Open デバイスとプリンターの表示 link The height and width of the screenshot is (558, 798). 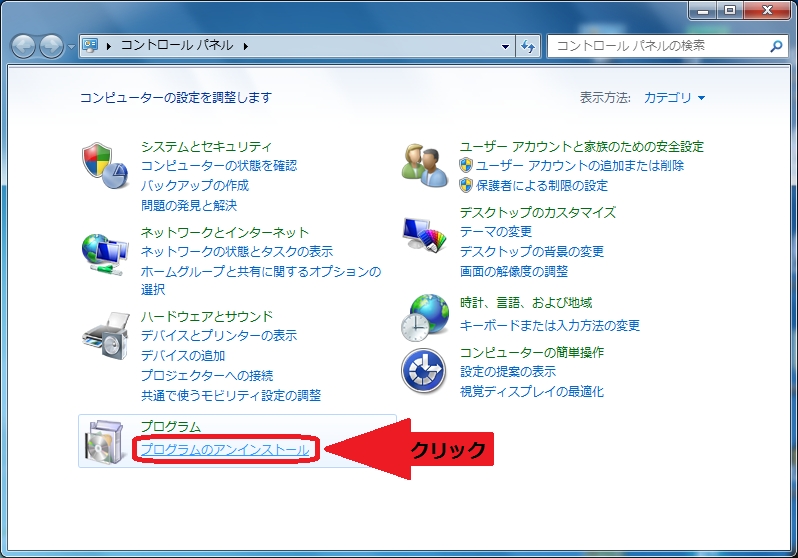tap(219, 336)
